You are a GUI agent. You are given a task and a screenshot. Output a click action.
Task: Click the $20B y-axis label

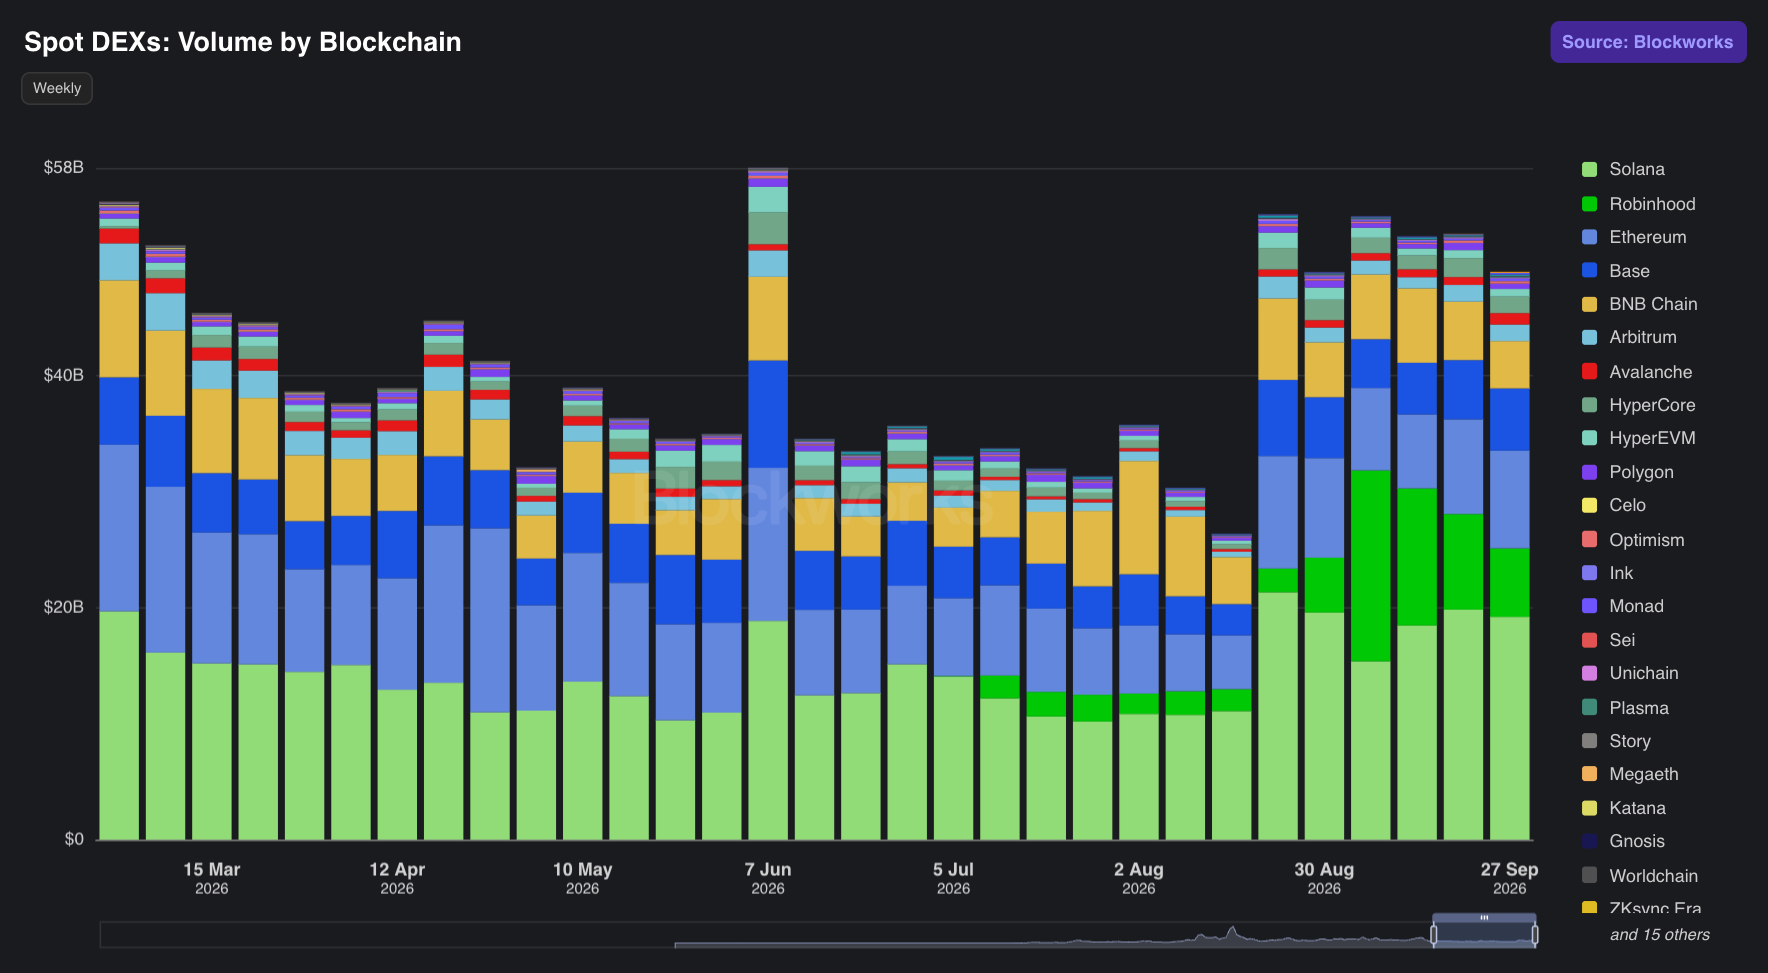point(63,607)
